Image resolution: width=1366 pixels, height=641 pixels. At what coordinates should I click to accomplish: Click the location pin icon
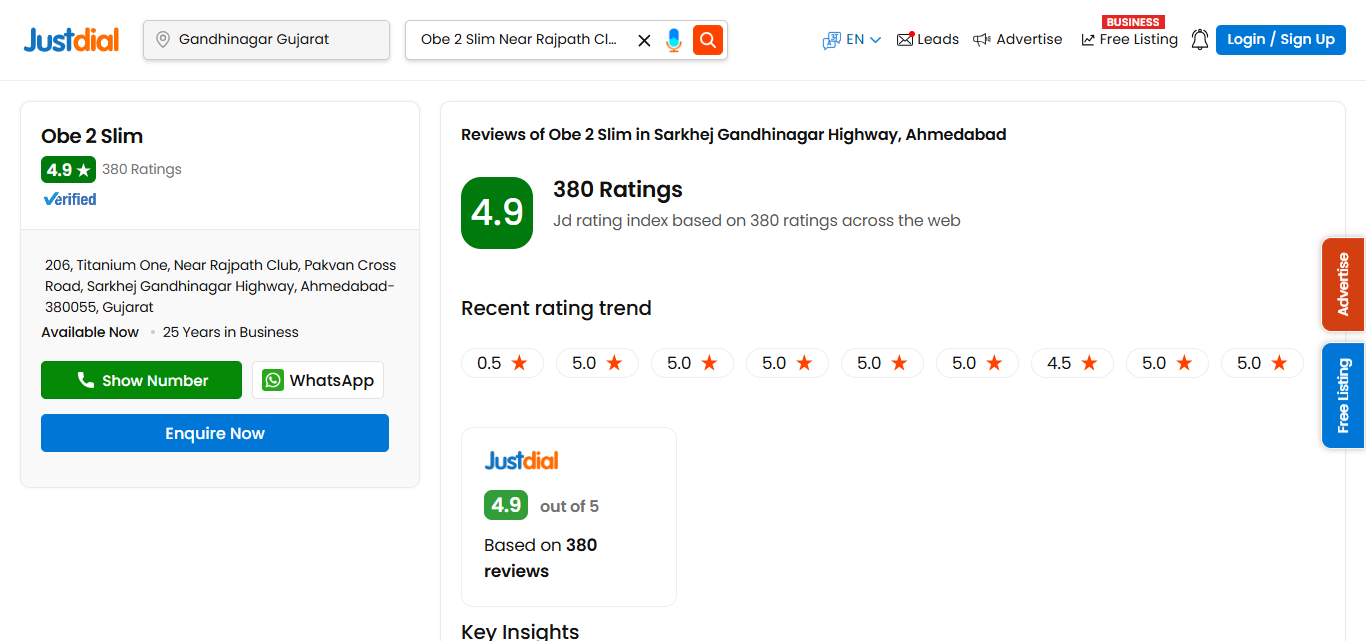pyautogui.click(x=161, y=40)
